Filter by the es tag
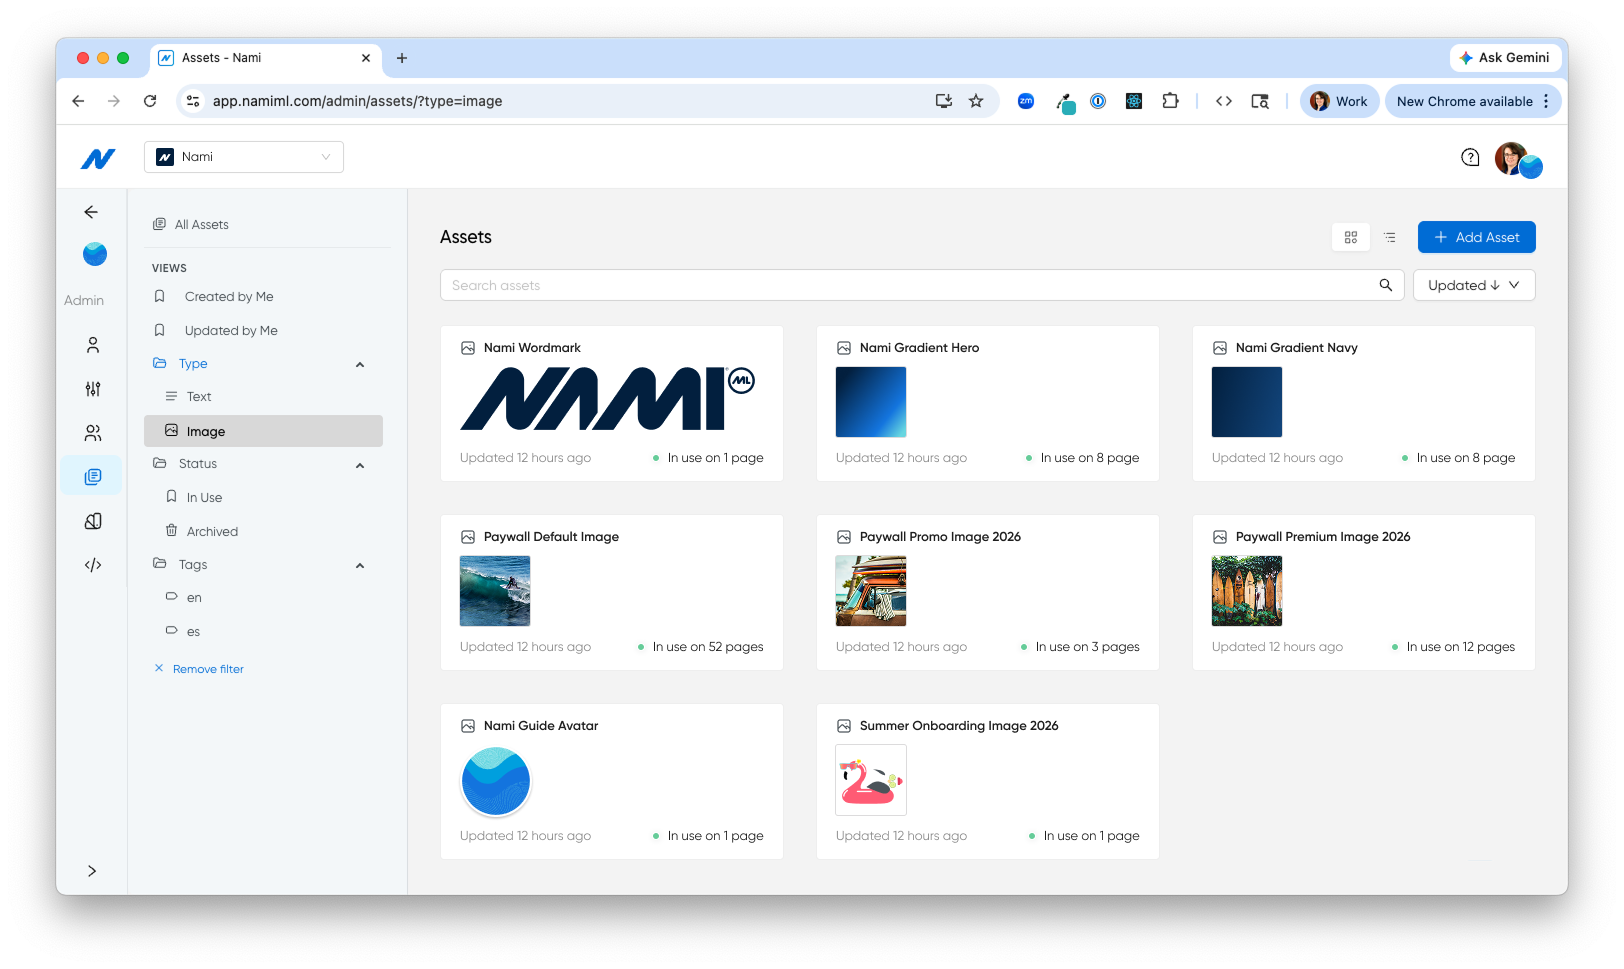1624x969 pixels. [x=193, y=632]
